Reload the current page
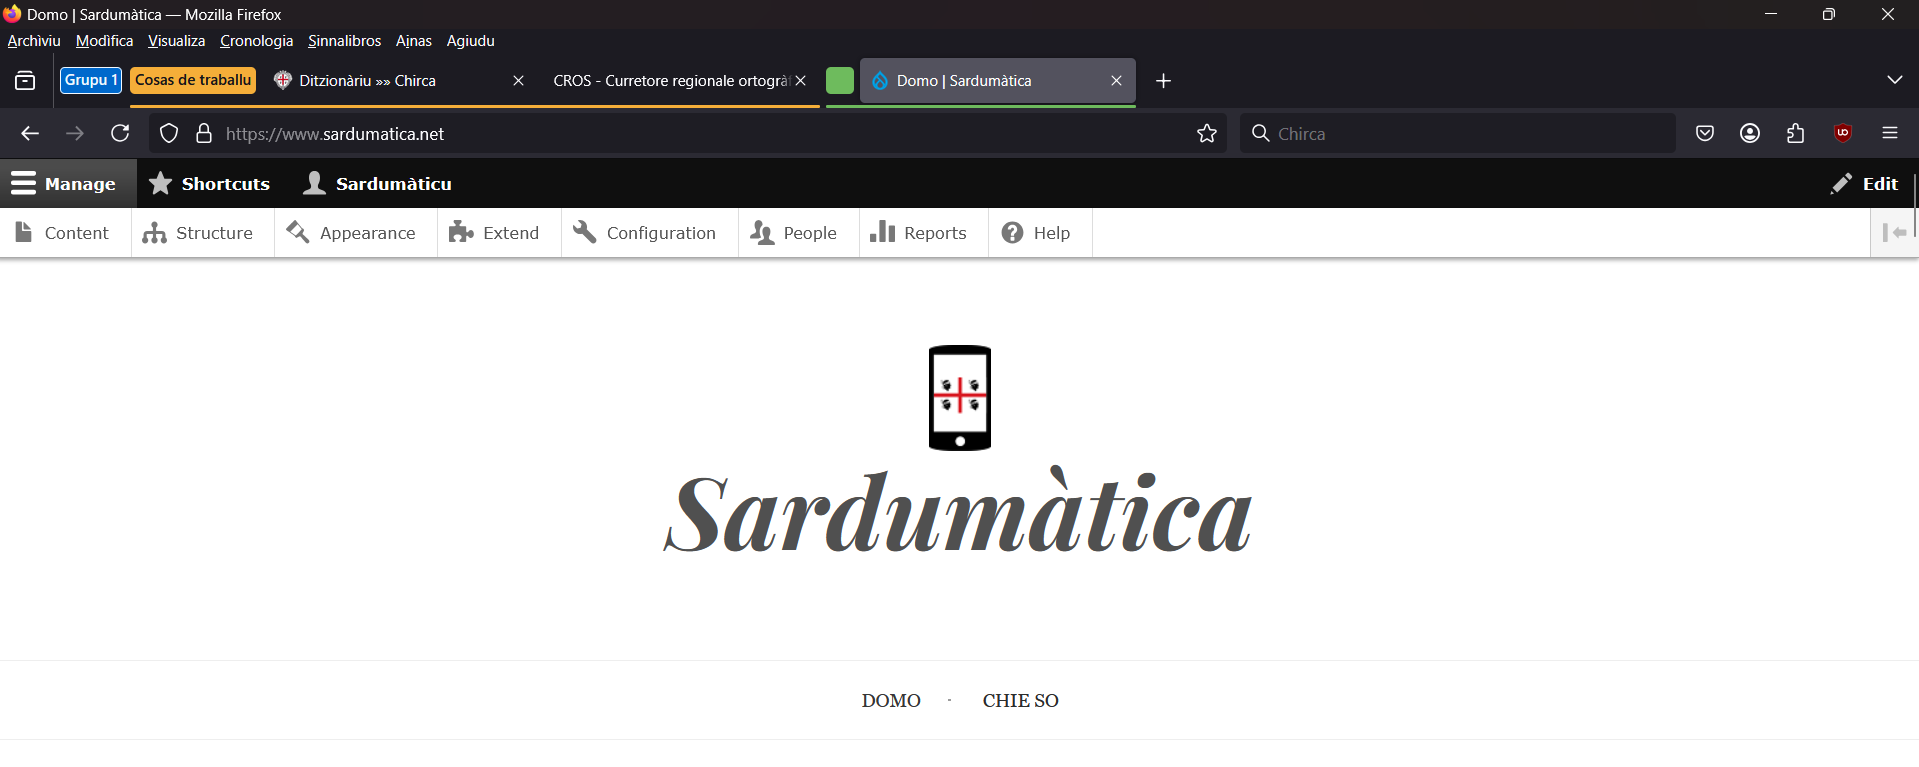 [120, 133]
